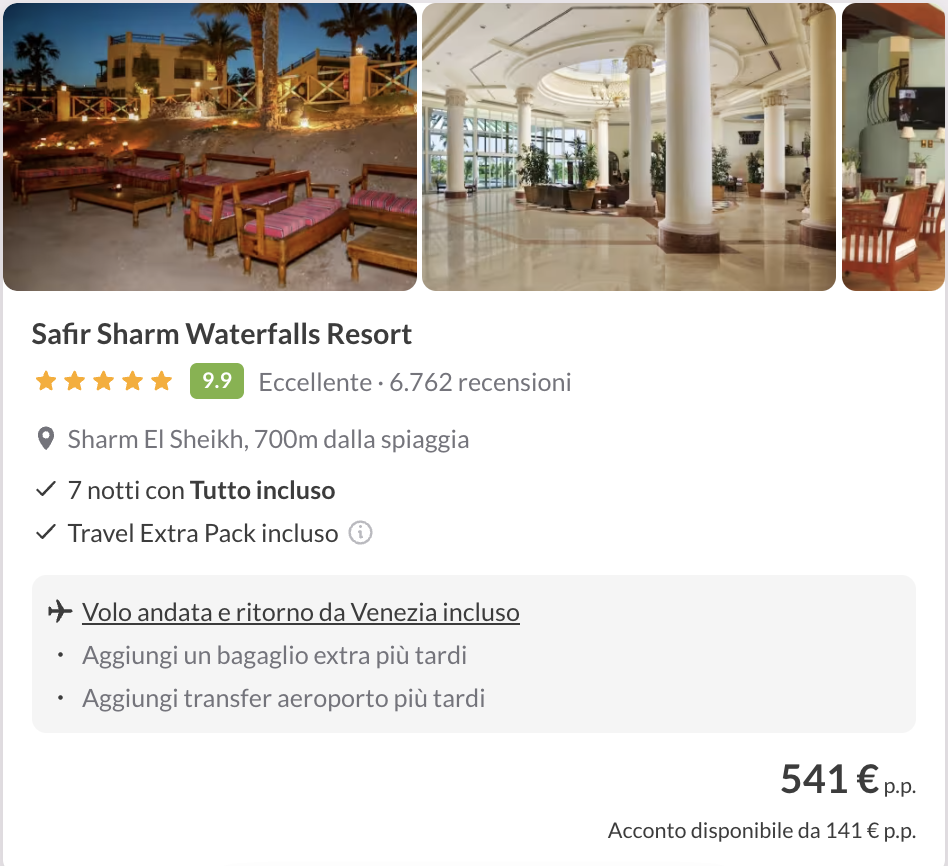Click the first rating star
948x866 pixels.
[46, 381]
